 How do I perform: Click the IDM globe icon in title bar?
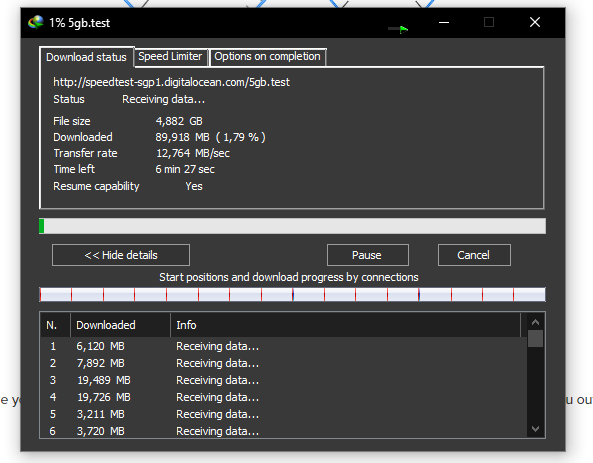(36, 22)
